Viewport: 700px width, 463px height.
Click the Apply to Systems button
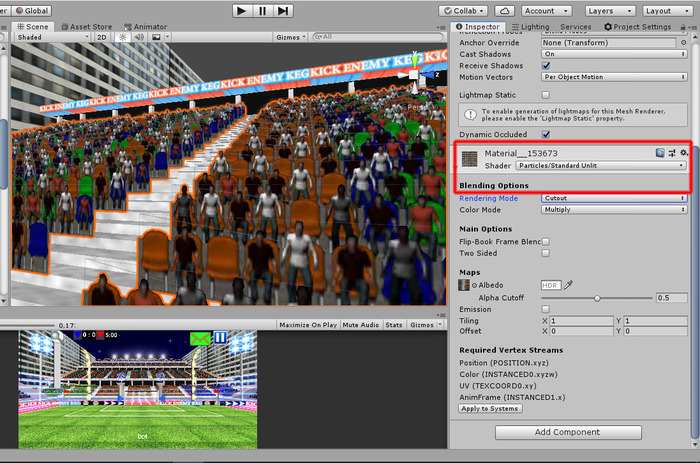point(490,409)
